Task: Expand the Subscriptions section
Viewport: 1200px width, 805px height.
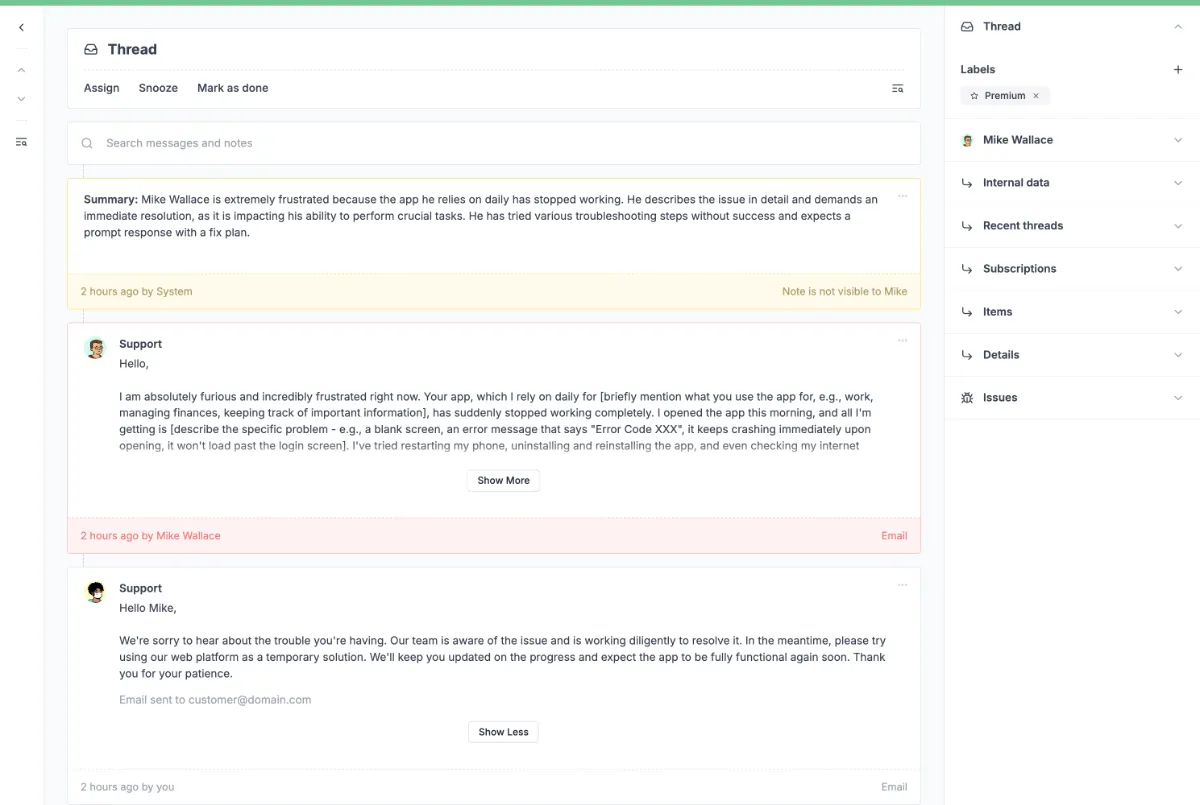Action: (1178, 268)
